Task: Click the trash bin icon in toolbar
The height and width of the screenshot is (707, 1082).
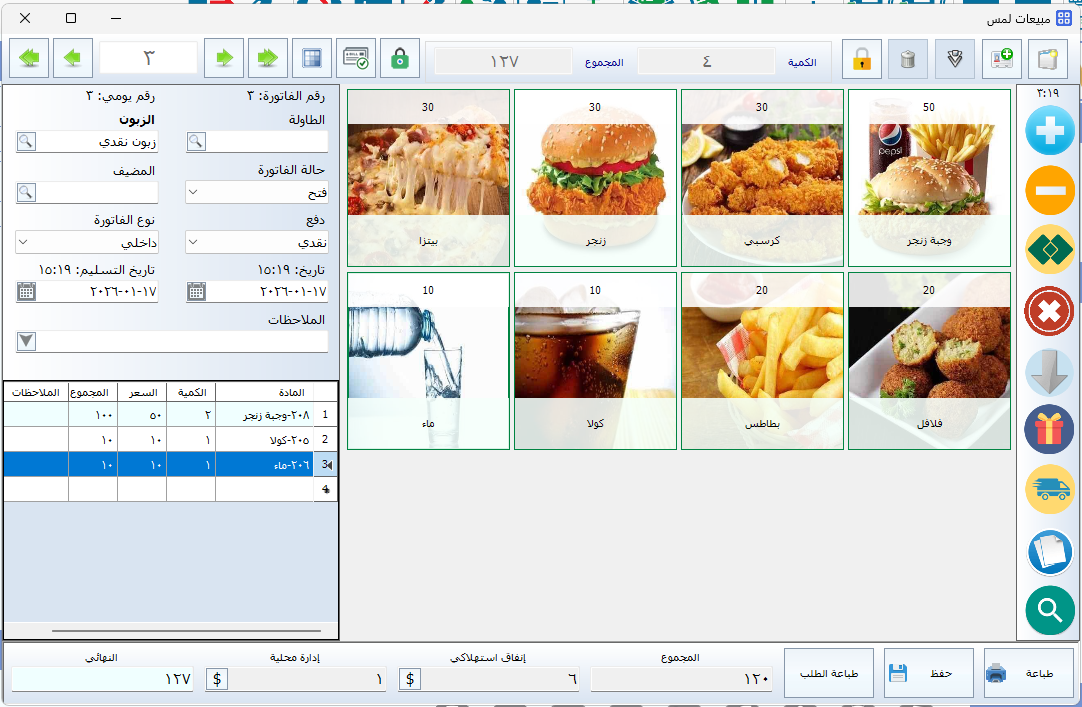Action: coord(908,60)
